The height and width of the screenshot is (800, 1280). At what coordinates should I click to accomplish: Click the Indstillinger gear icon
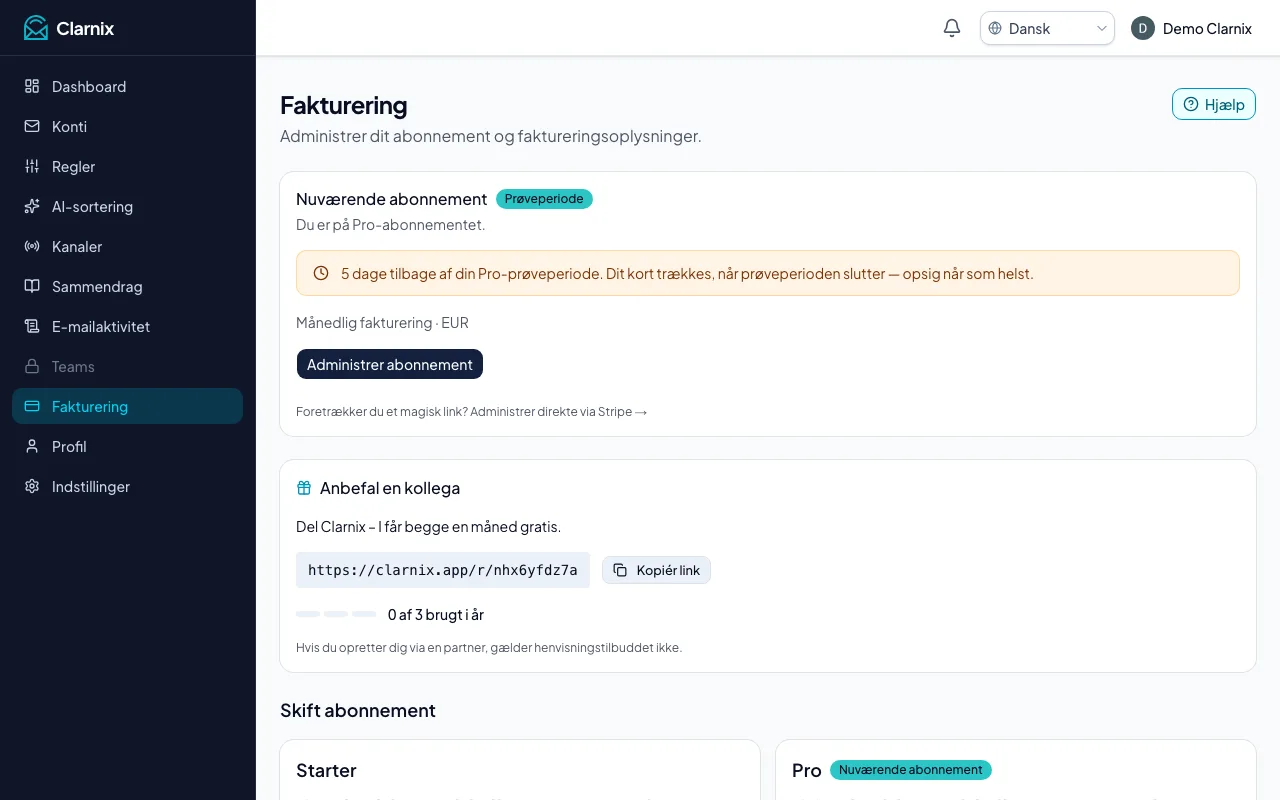coord(32,486)
